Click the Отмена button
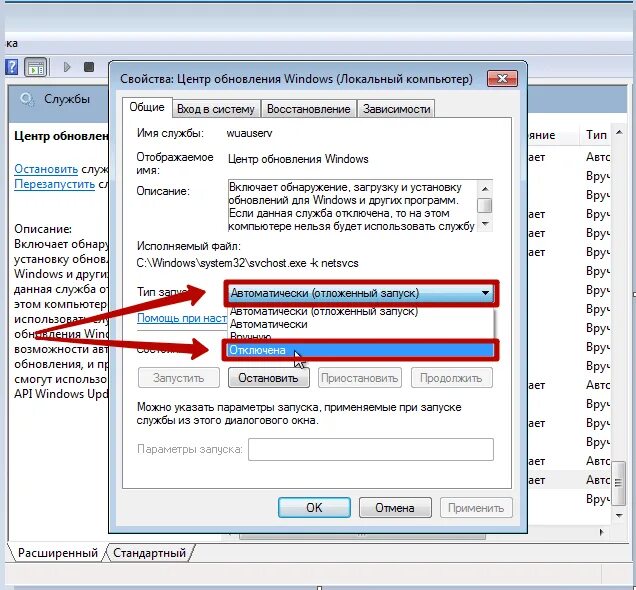This screenshot has height=590, width=636. pyautogui.click(x=395, y=508)
